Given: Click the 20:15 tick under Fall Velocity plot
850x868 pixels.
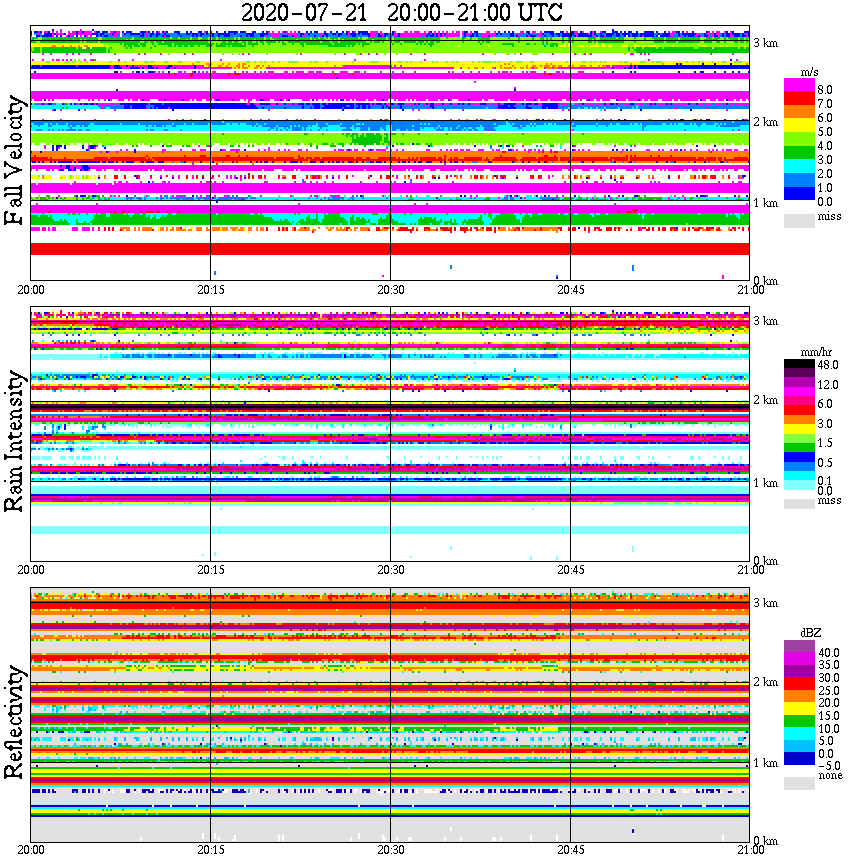Looking at the screenshot, I should click(x=211, y=290).
